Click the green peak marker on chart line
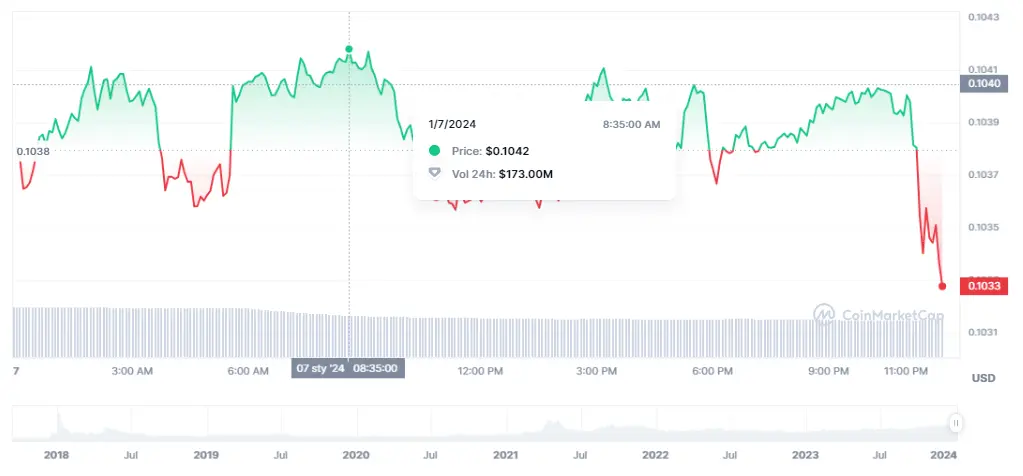1023x476 pixels. pos(349,49)
